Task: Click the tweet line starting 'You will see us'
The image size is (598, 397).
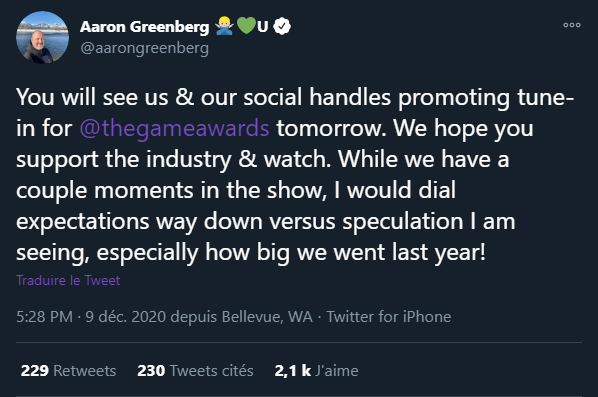Action: (295, 97)
